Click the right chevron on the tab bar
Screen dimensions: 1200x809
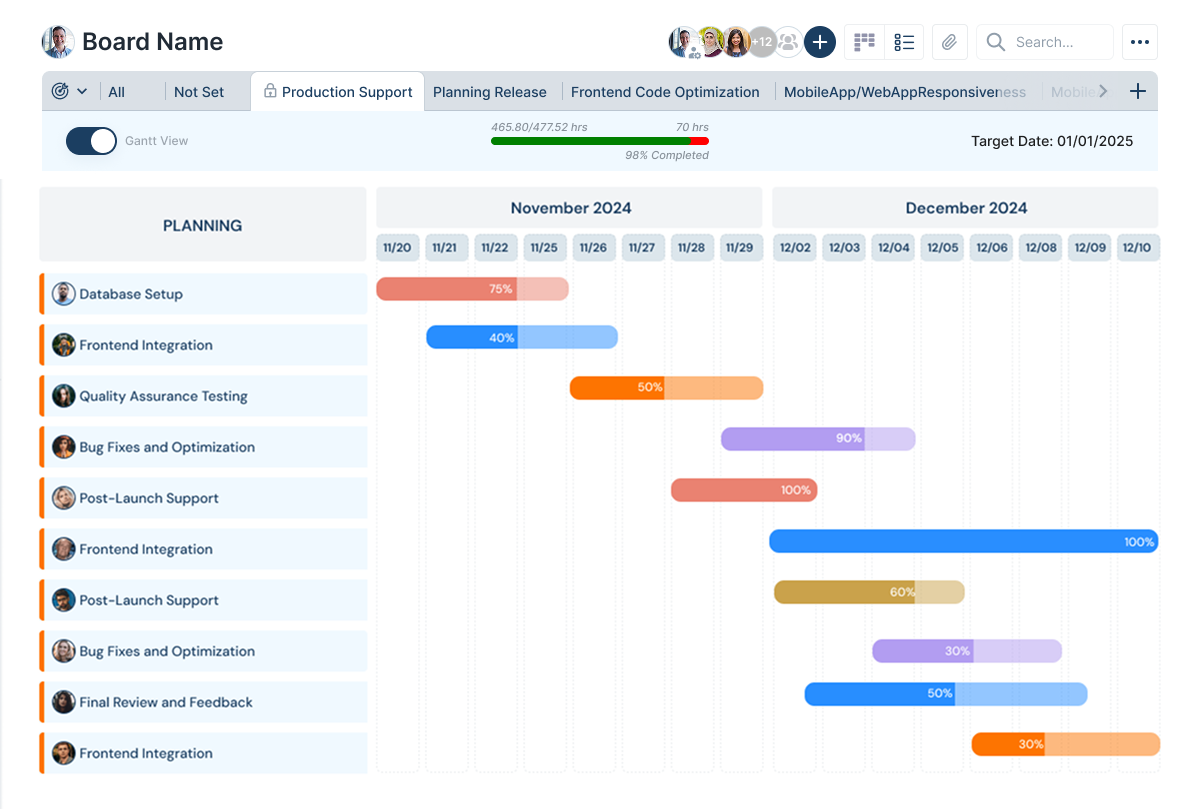pos(1105,91)
